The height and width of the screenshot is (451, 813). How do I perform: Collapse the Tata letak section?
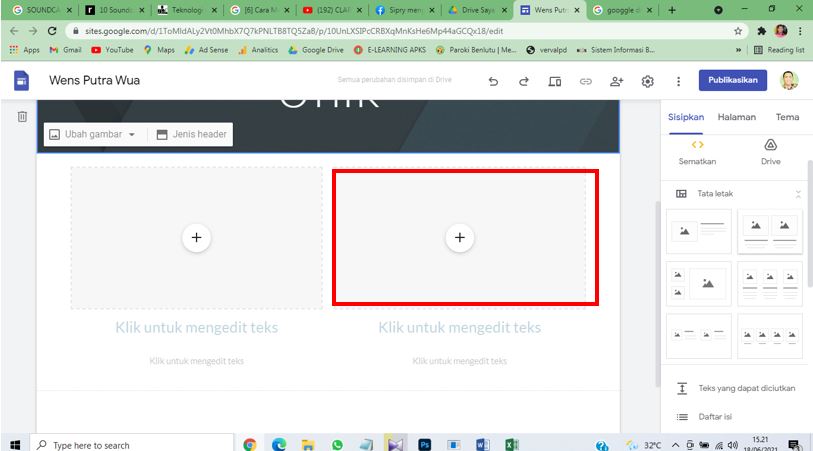[797, 193]
